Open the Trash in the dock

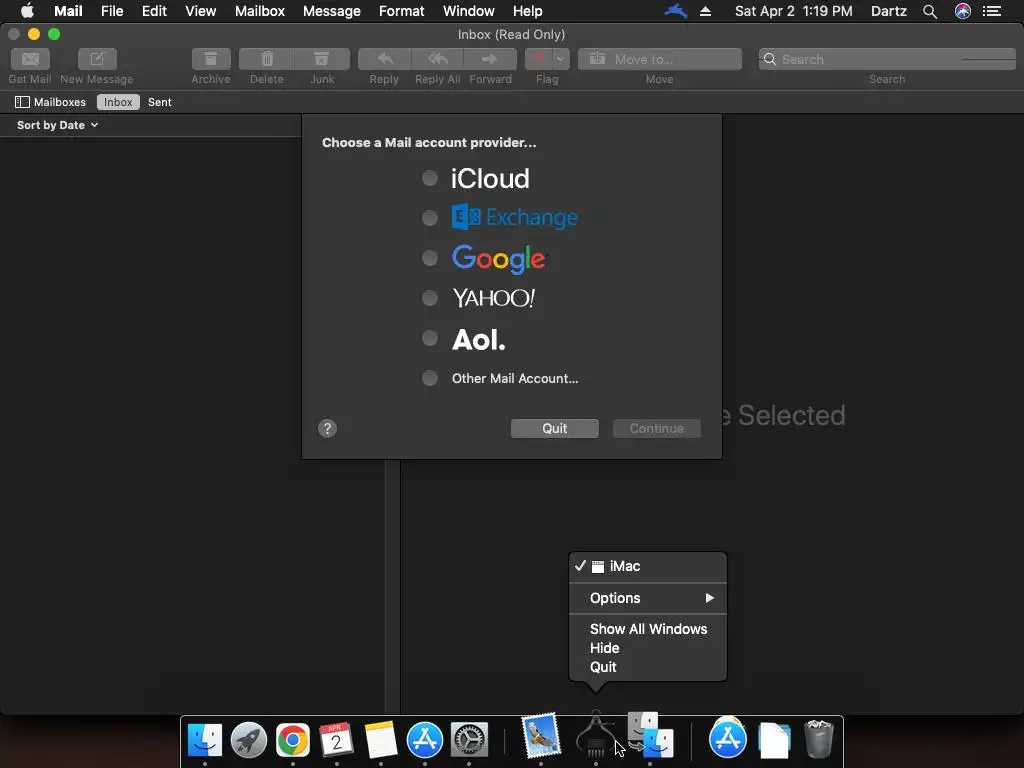tap(818, 739)
